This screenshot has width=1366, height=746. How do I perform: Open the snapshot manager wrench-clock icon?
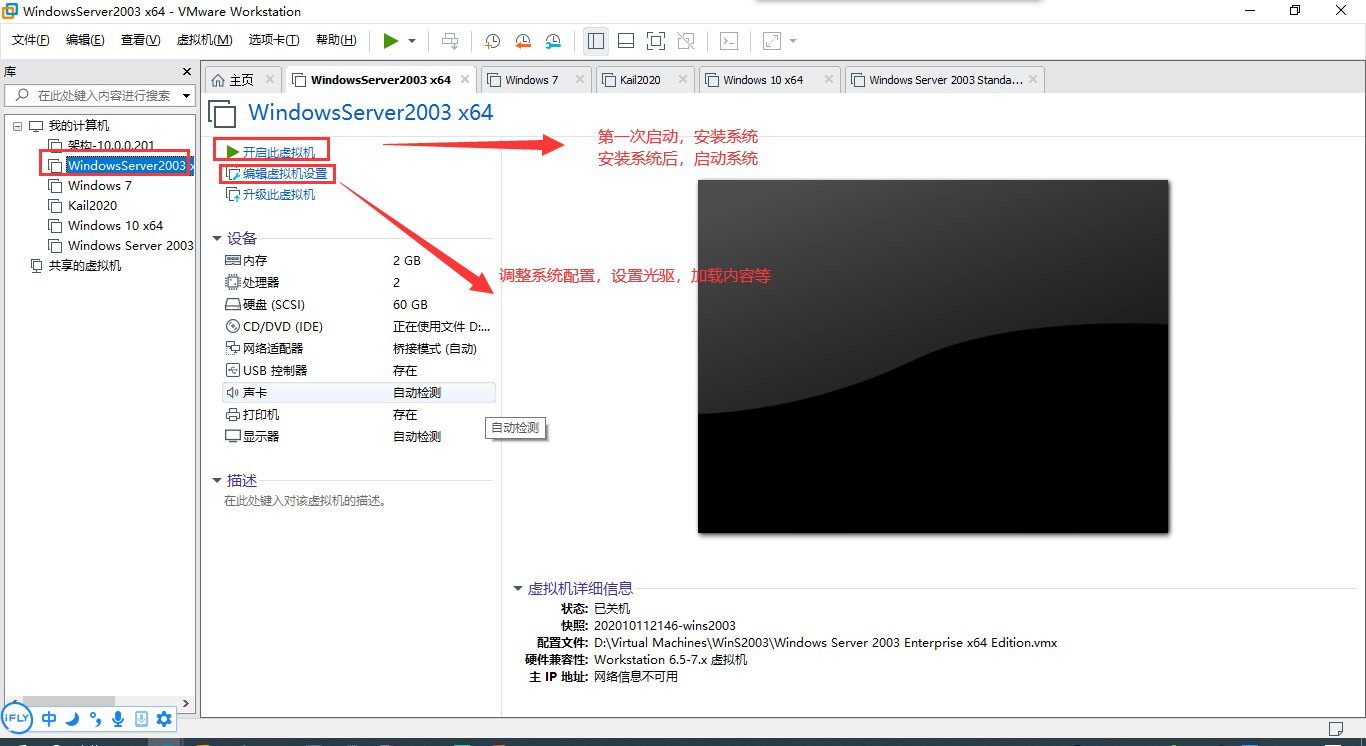coord(553,41)
